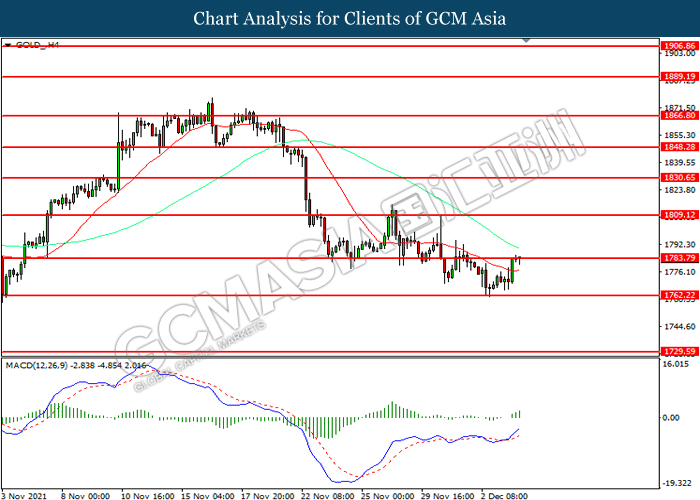Click the 22 Nov 08:00 time label
Screen dimensions: 700x500
[x=327, y=496]
